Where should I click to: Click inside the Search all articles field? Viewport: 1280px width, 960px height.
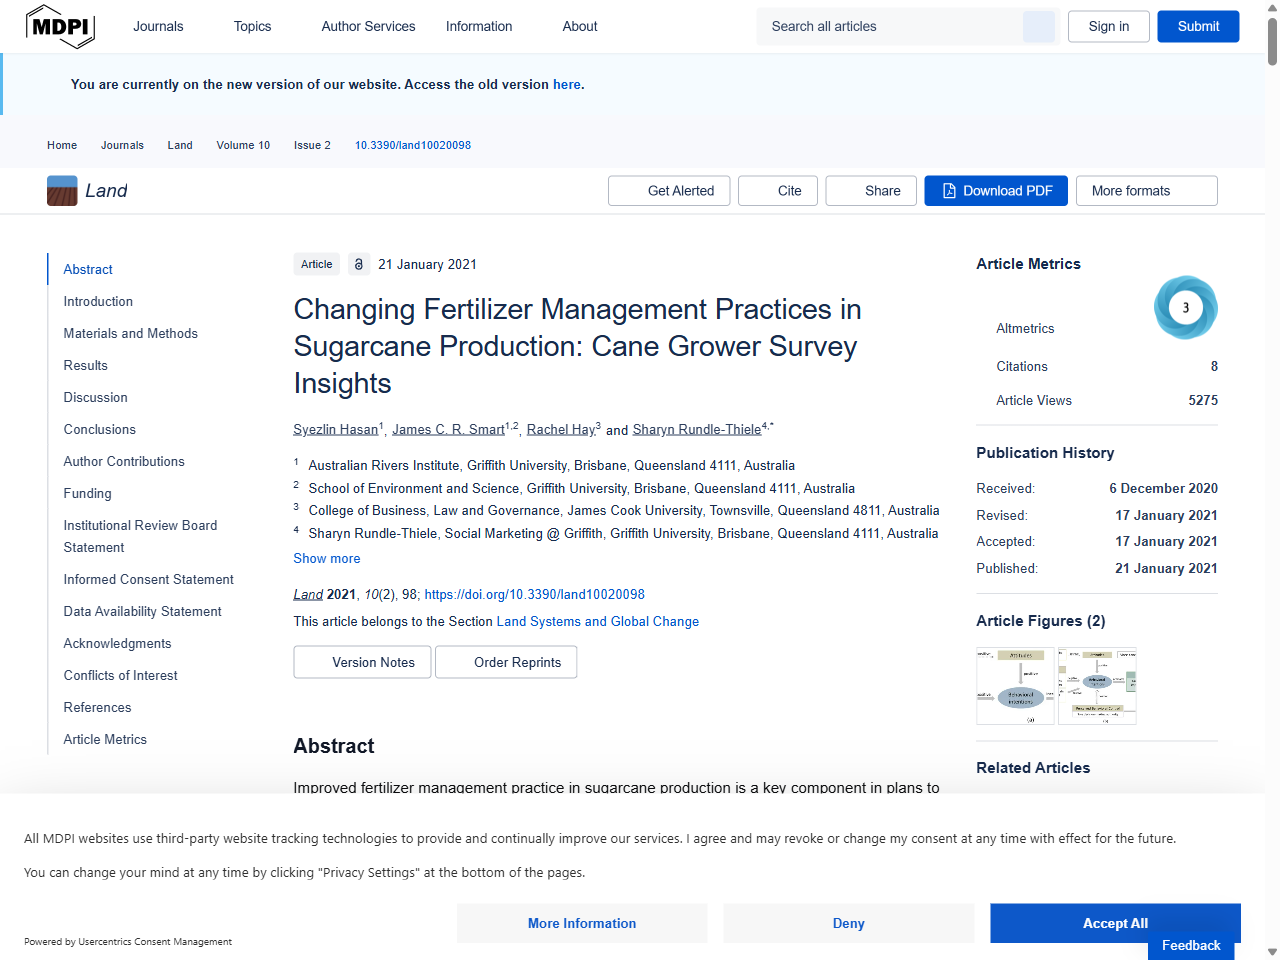[x=890, y=26]
